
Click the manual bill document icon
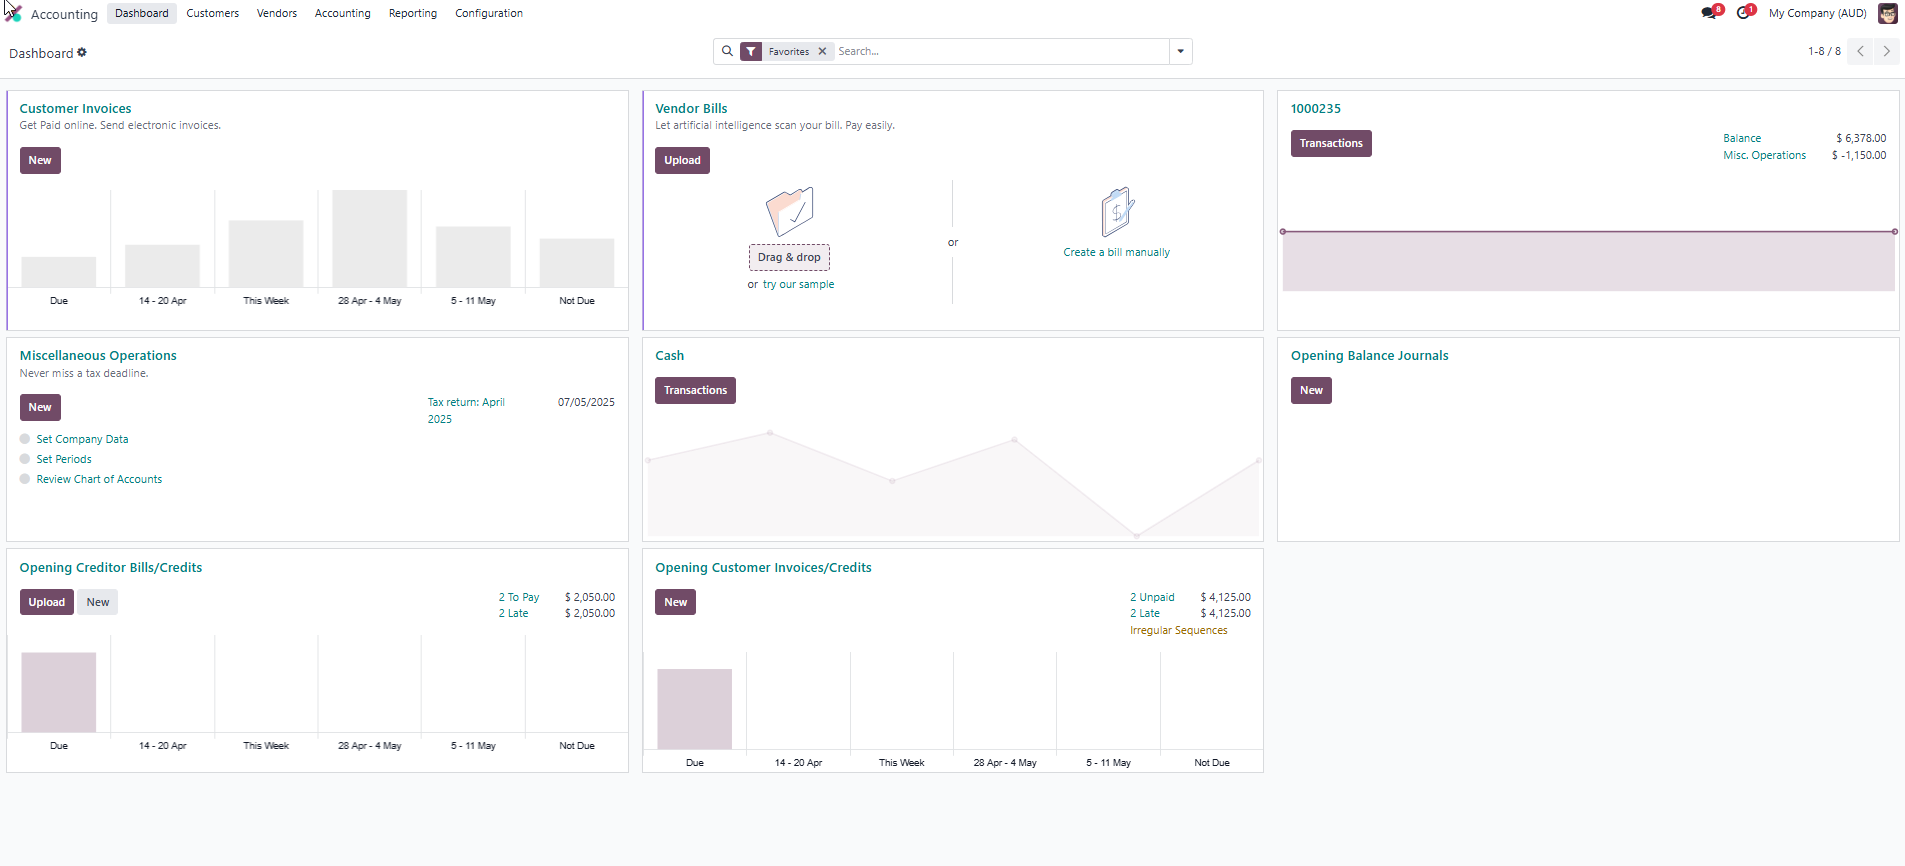point(1116,211)
